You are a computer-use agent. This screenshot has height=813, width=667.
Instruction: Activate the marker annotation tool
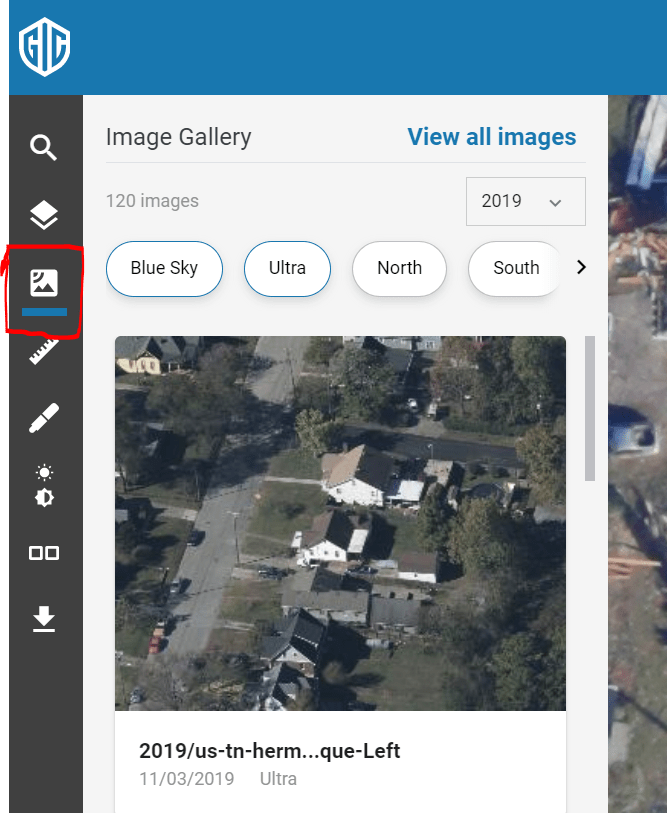pyautogui.click(x=44, y=418)
